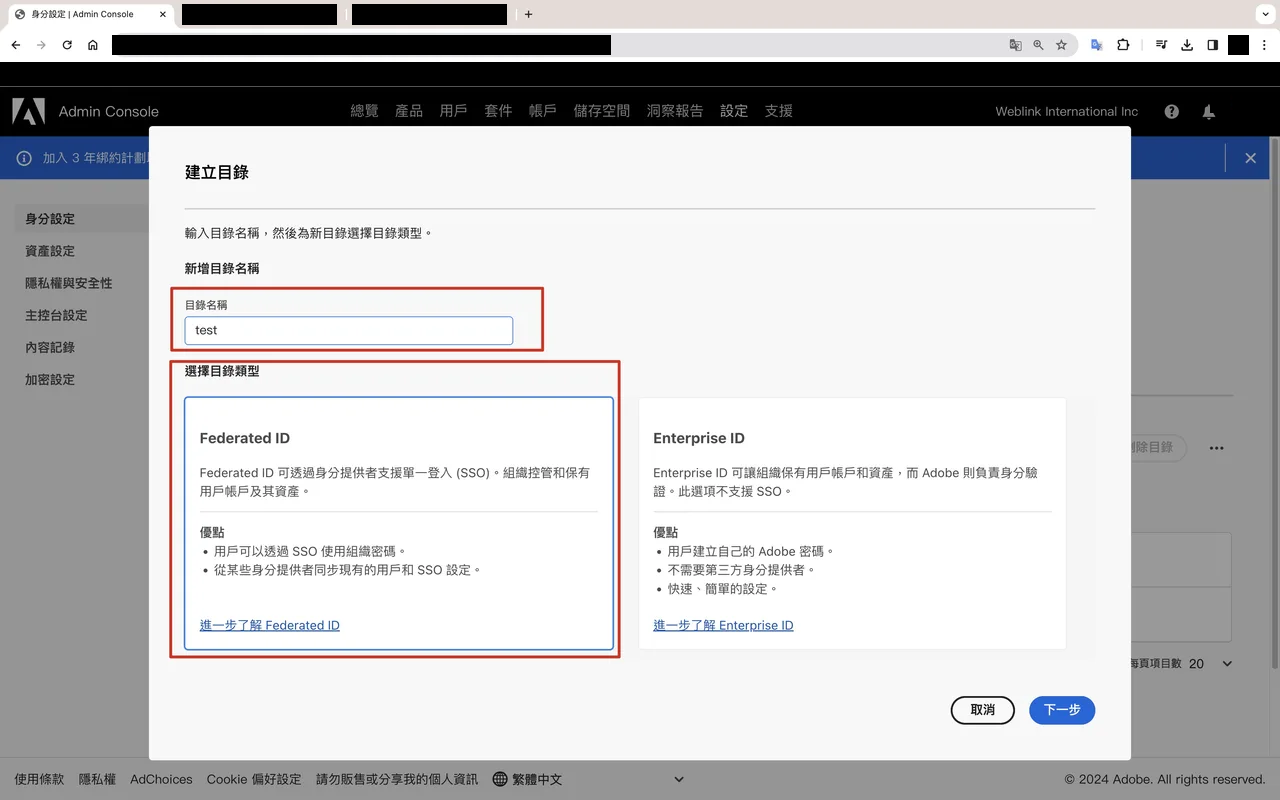Click the globe icon next to 繁體中文
Viewport: 1280px width, 800px height.
coord(500,779)
